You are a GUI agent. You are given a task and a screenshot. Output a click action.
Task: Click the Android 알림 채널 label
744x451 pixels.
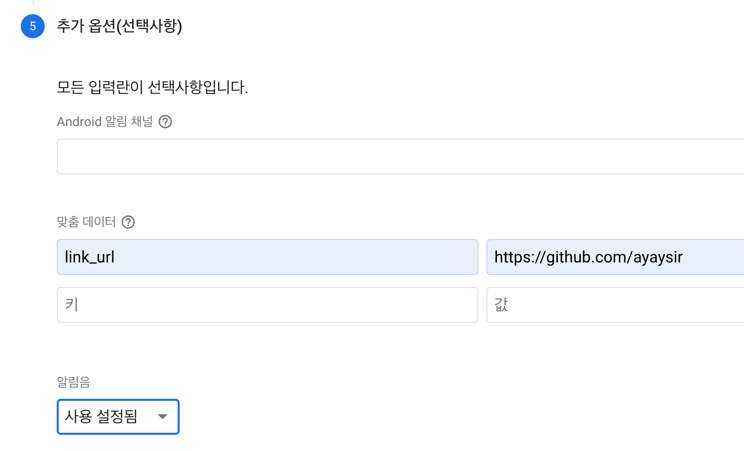click(105, 122)
